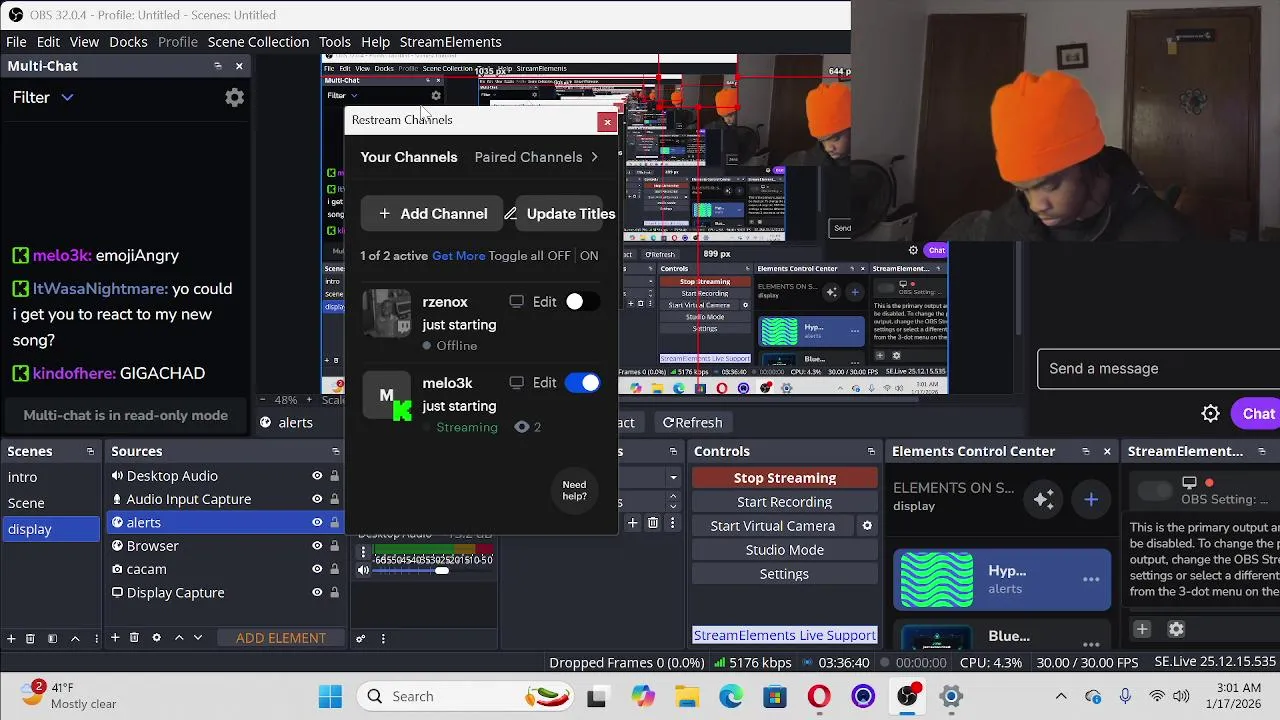Open scene filters icon in Scenes toolbar
This screenshot has height=720, width=1280.
(52, 638)
